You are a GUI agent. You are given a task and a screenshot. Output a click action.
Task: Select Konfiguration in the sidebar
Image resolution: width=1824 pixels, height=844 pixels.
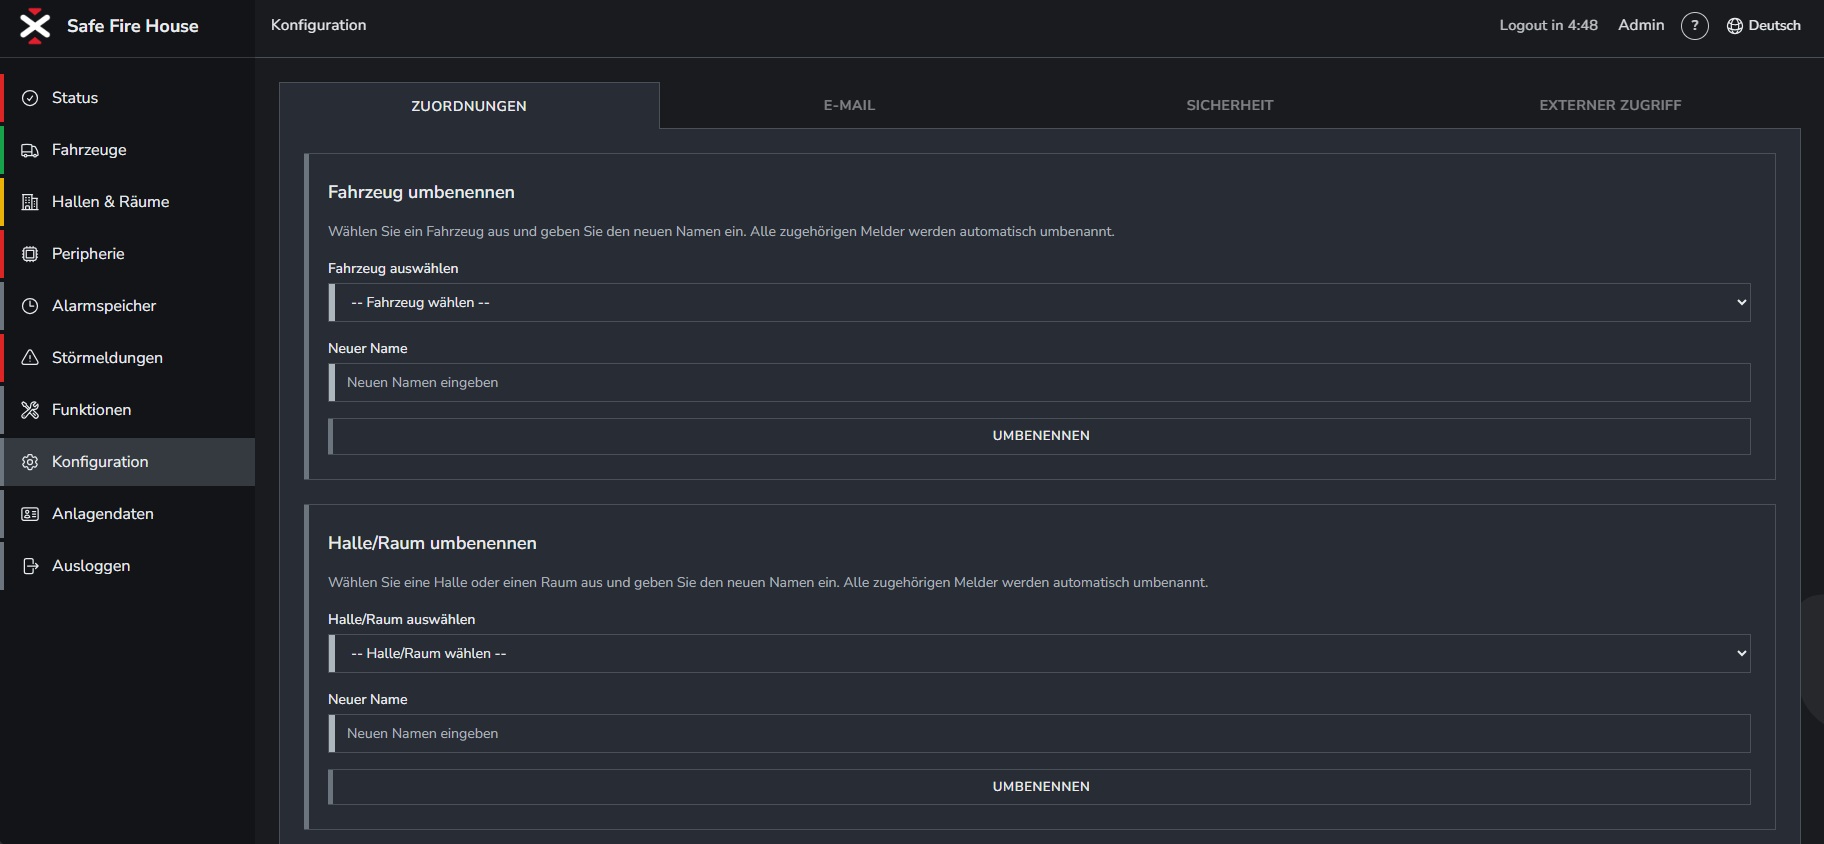point(129,462)
